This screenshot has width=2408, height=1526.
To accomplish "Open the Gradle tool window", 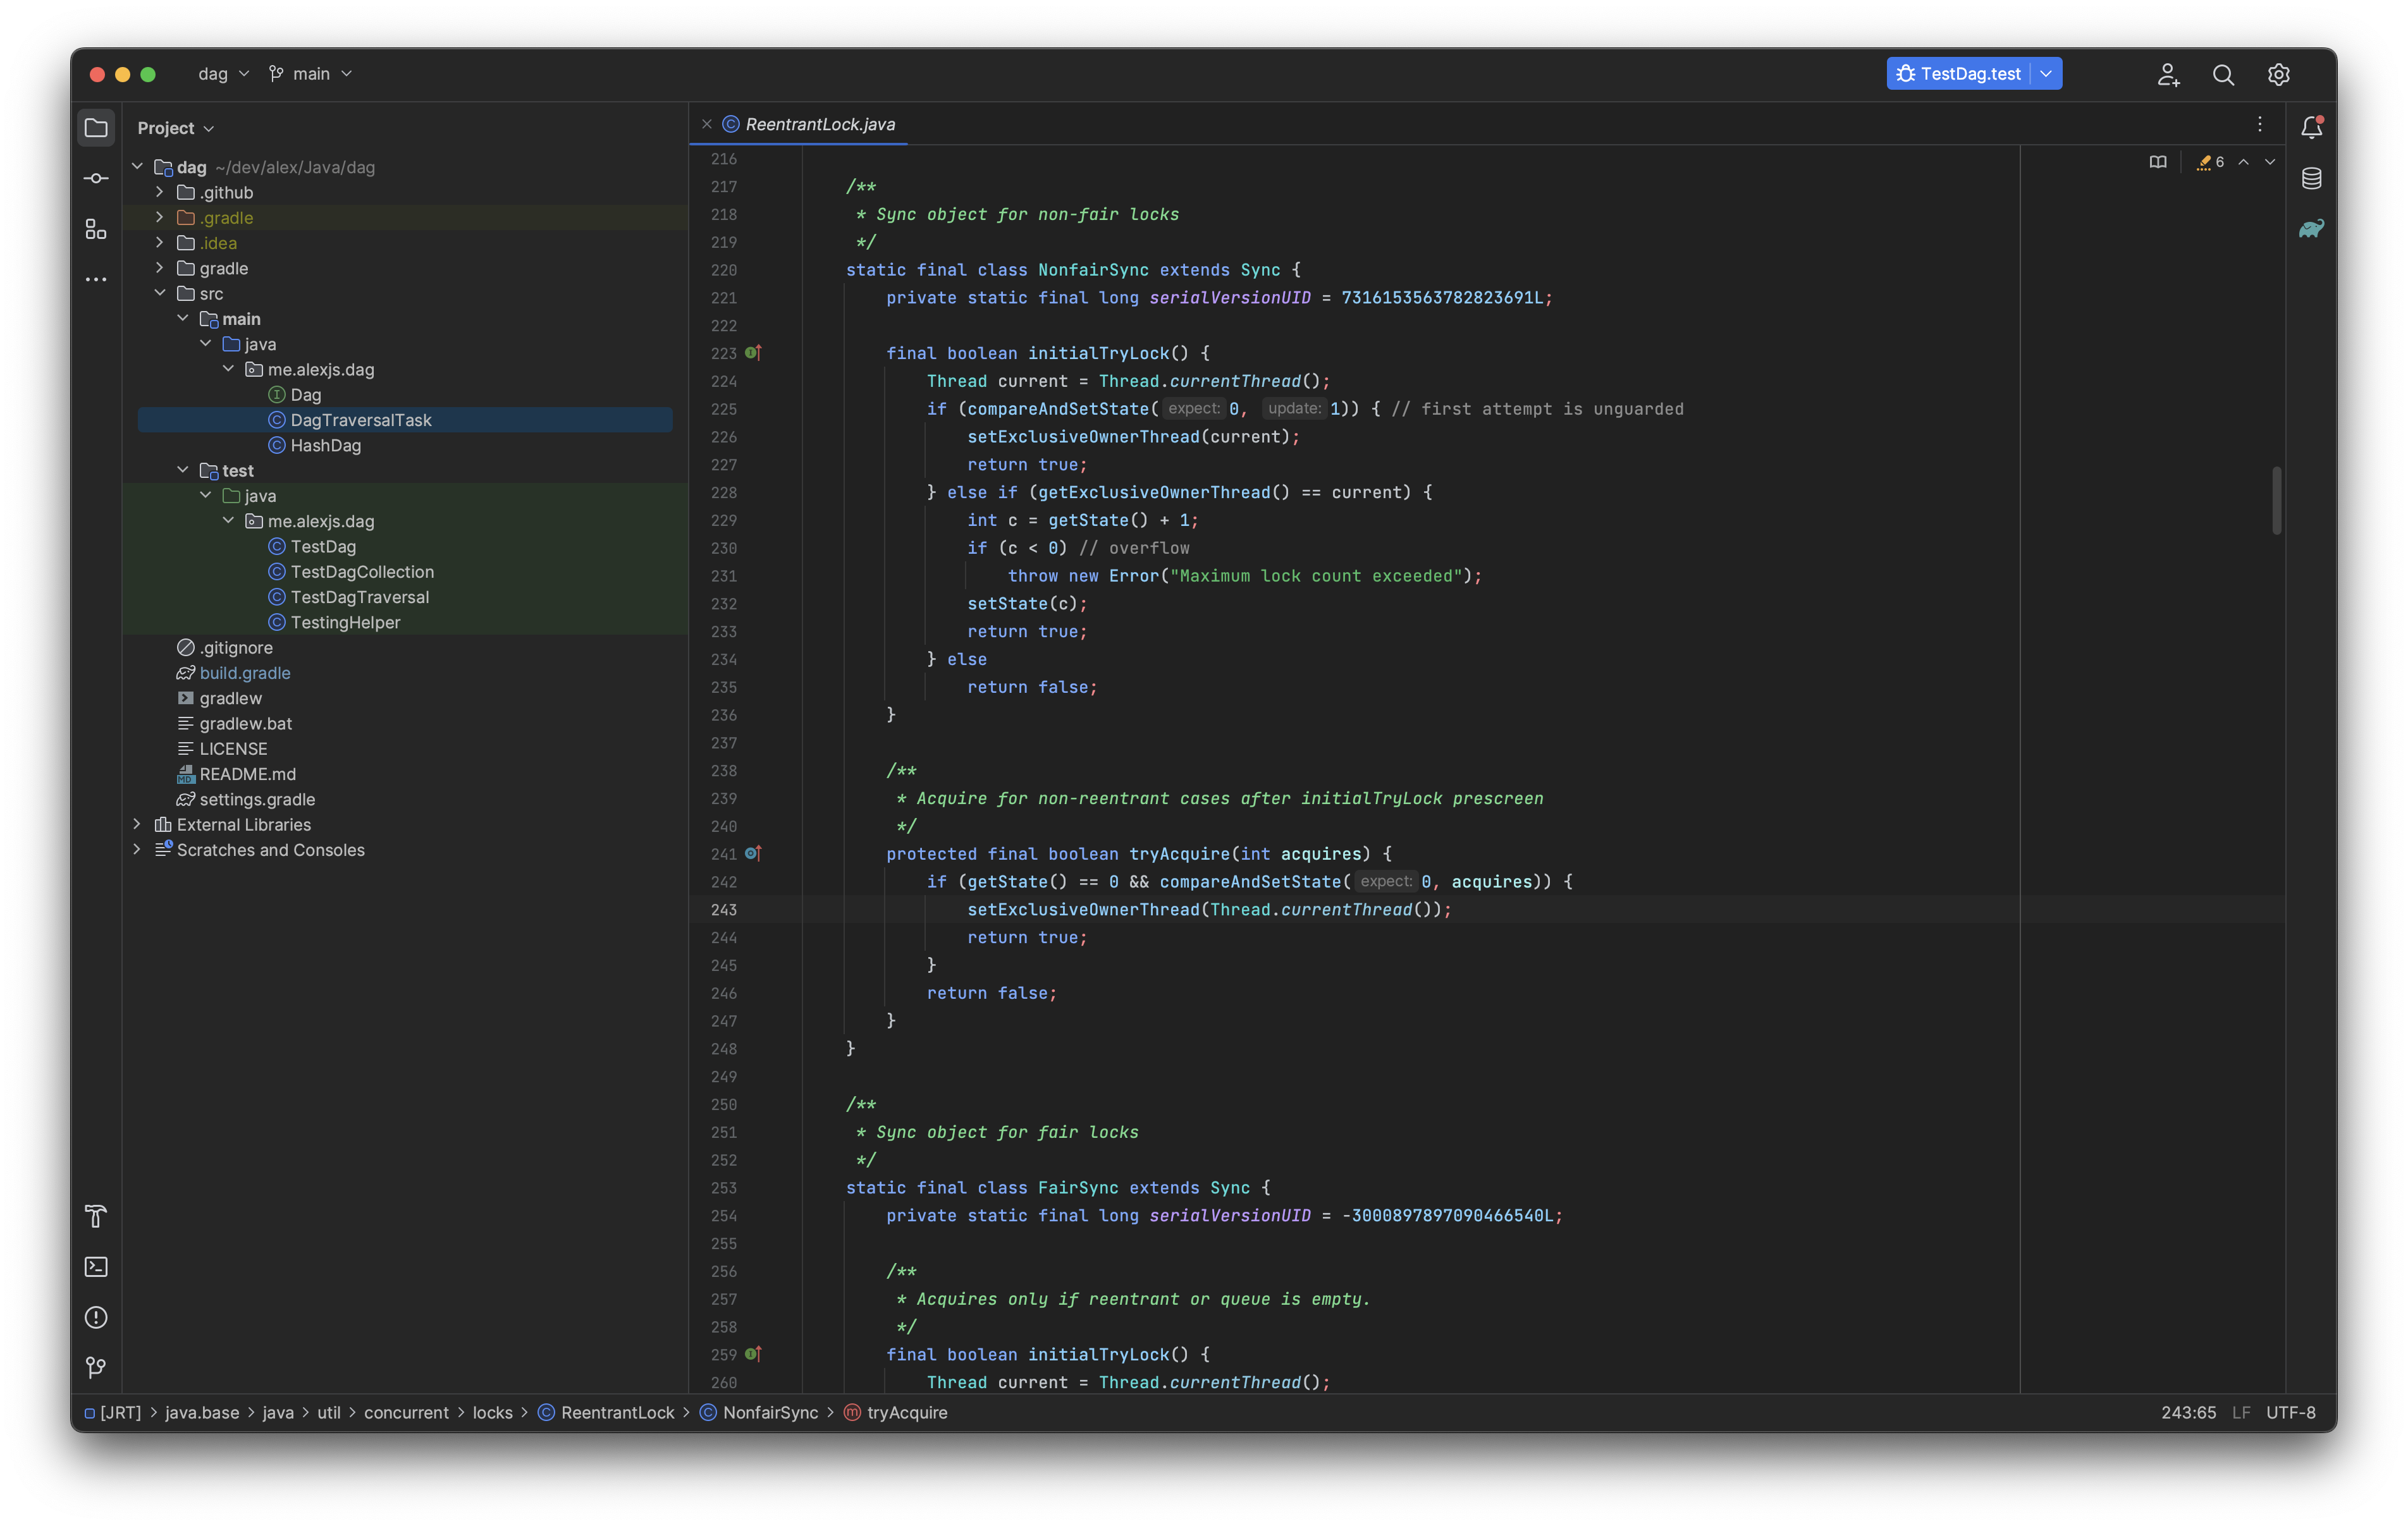I will point(2311,229).
